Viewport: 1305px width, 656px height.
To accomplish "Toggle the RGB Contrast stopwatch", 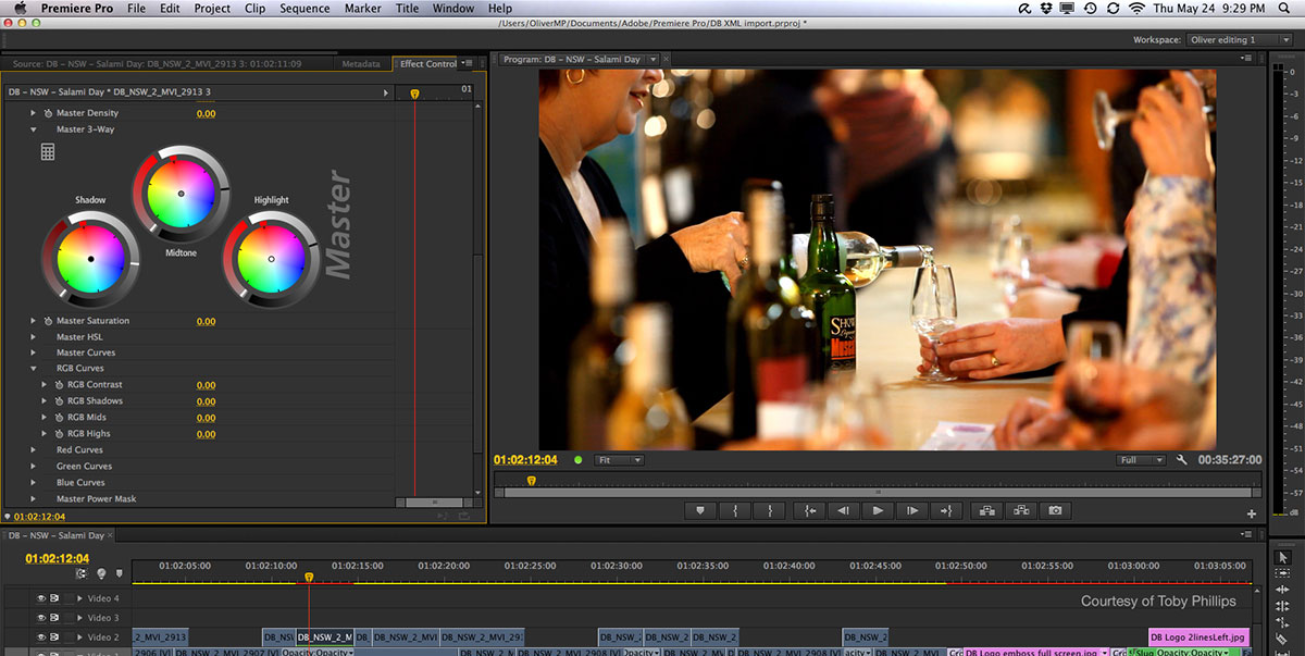I will tap(59, 385).
